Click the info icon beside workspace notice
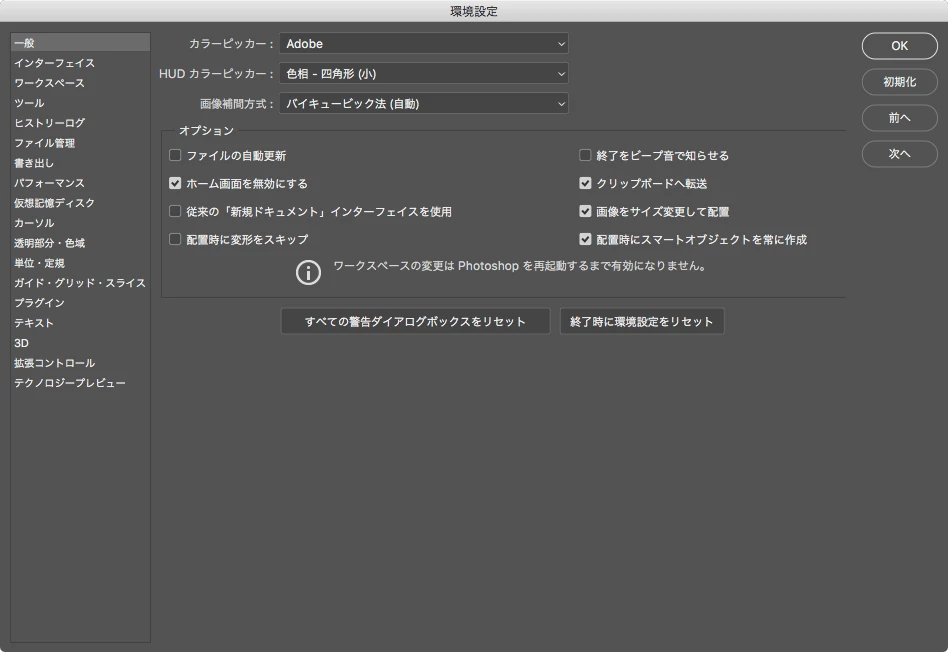Screen dimensions: 948x652 click(x=308, y=273)
